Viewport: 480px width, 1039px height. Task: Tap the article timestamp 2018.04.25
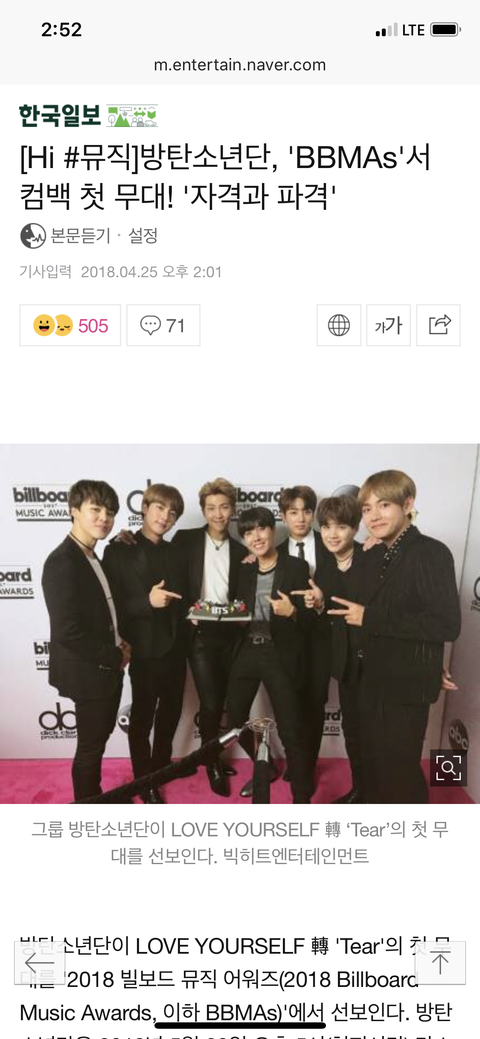pyautogui.click(x=119, y=272)
